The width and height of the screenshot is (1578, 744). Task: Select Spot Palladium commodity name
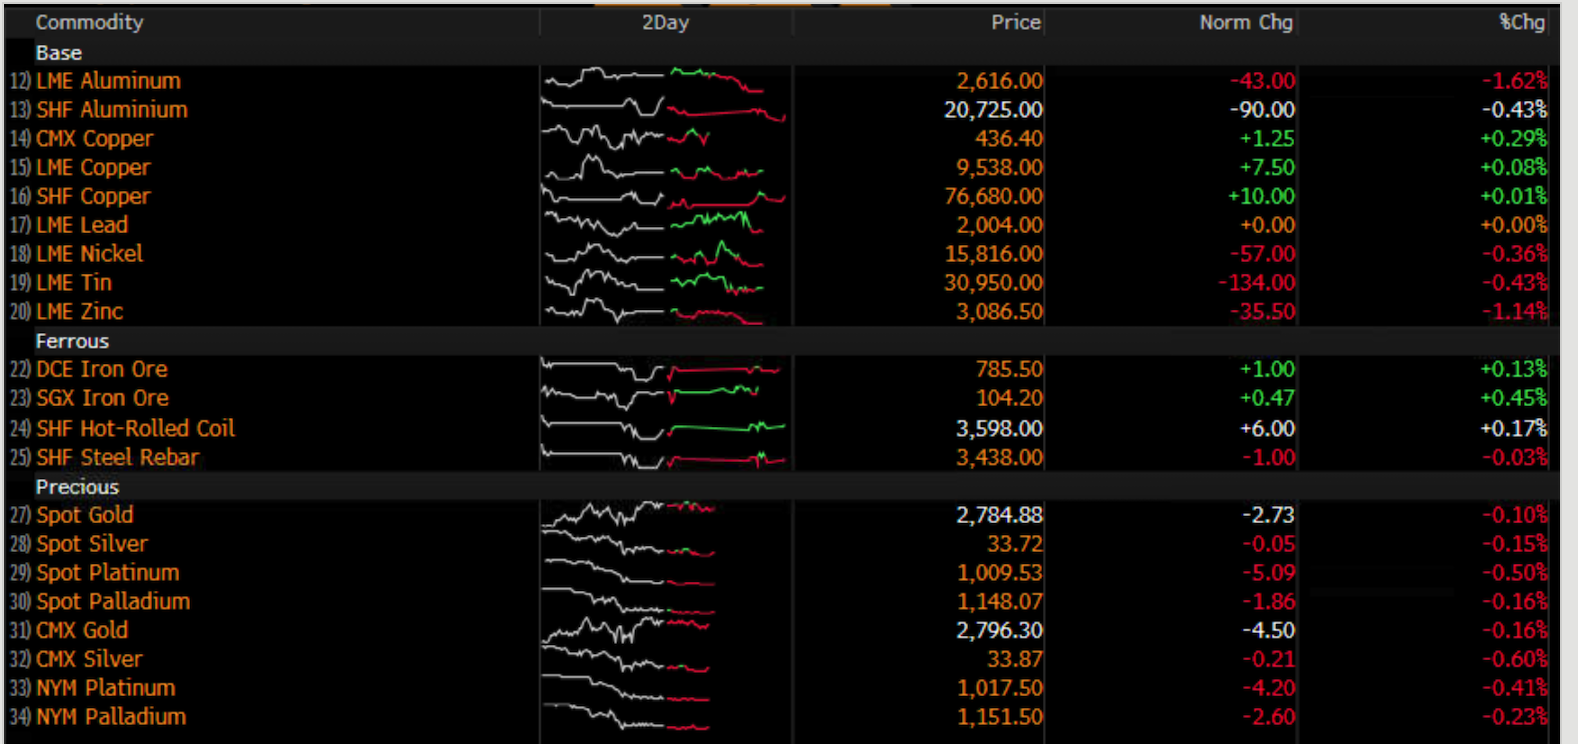113,602
